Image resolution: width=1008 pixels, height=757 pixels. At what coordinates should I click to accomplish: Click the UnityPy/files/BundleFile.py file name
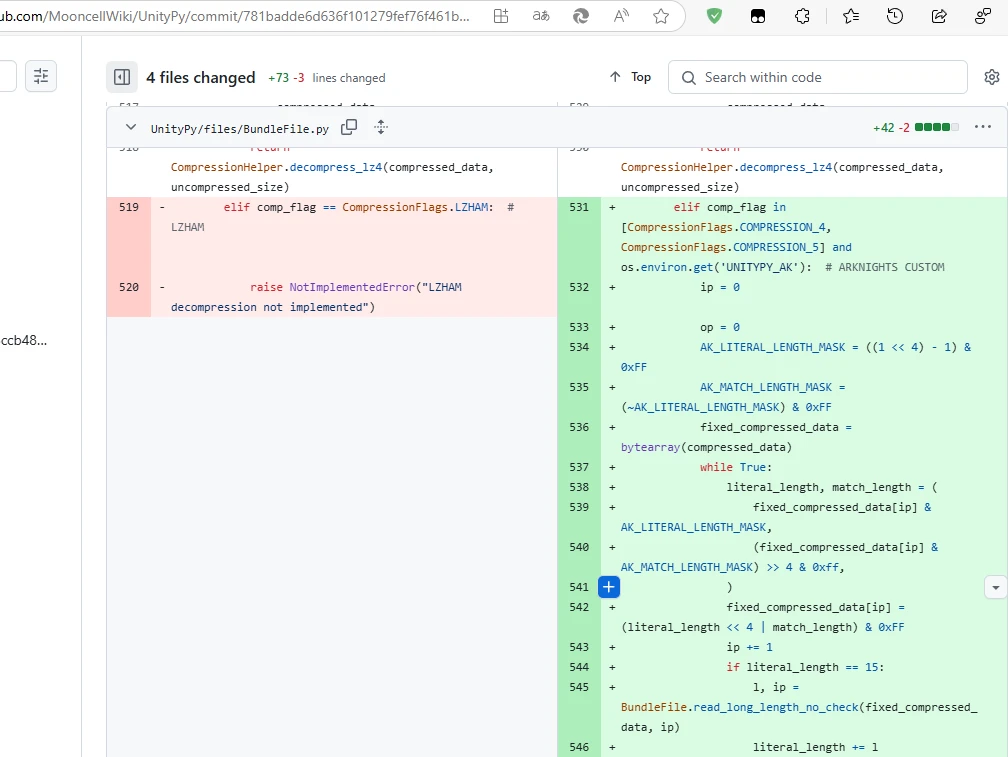(240, 129)
